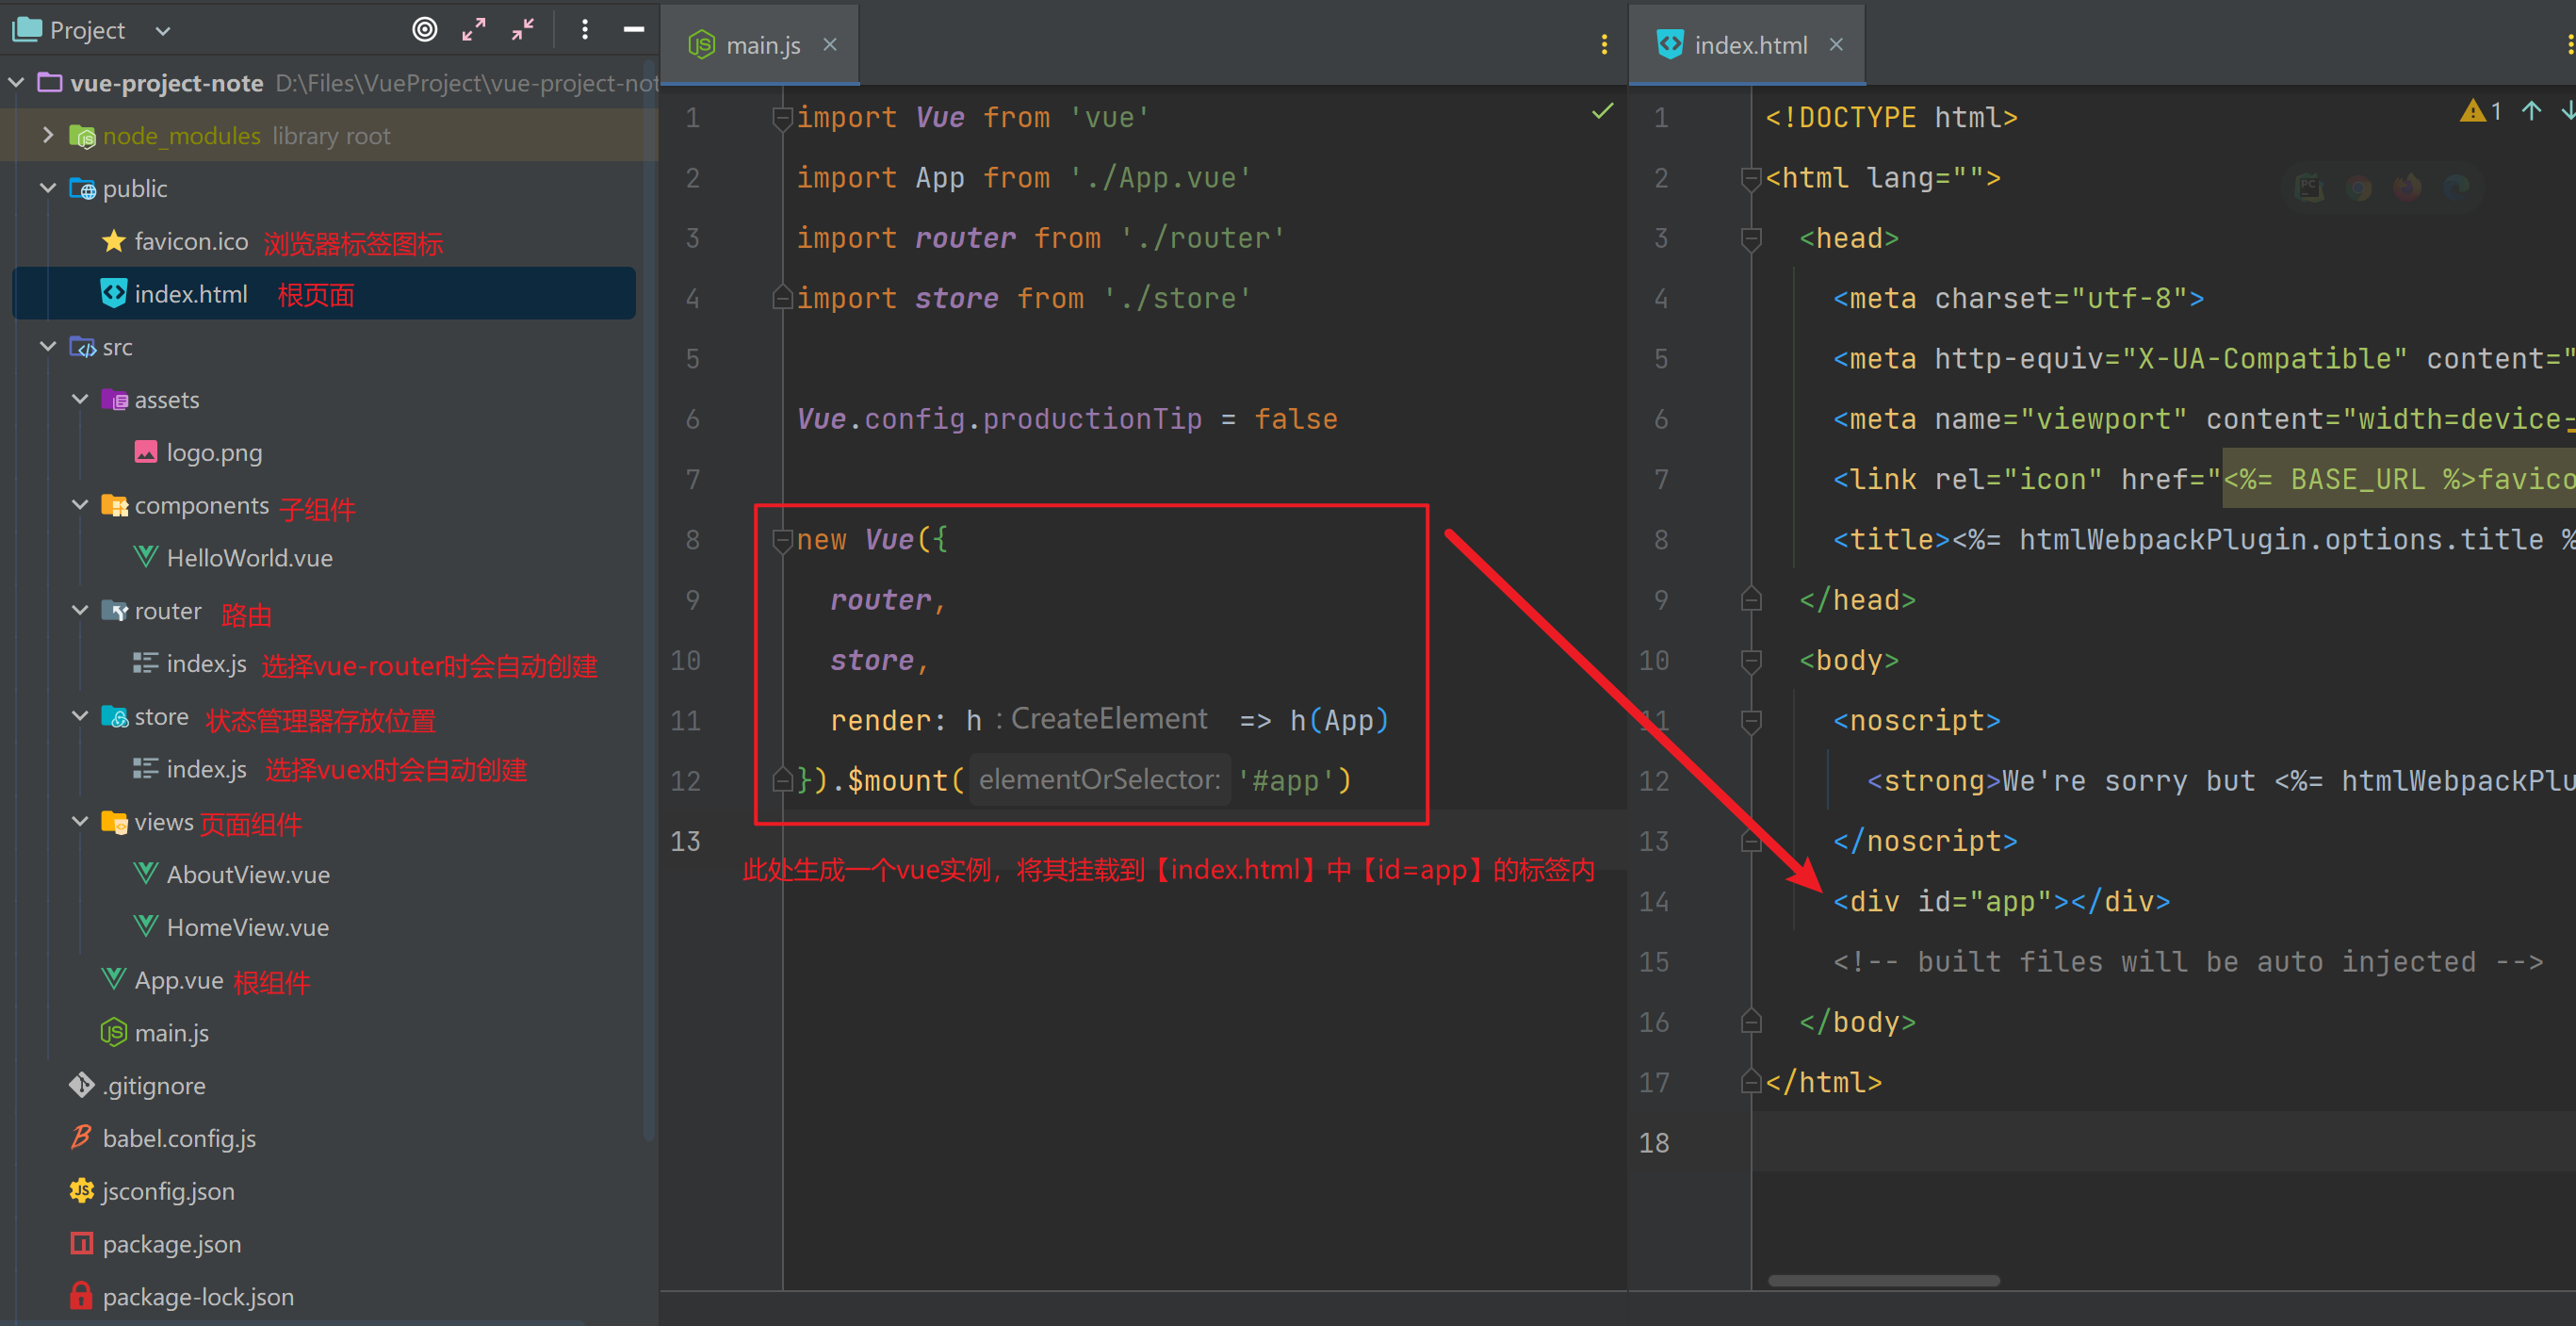Open page in built-in preview icon
The image size is (2576, 1326).
(x=2310, y=188)
